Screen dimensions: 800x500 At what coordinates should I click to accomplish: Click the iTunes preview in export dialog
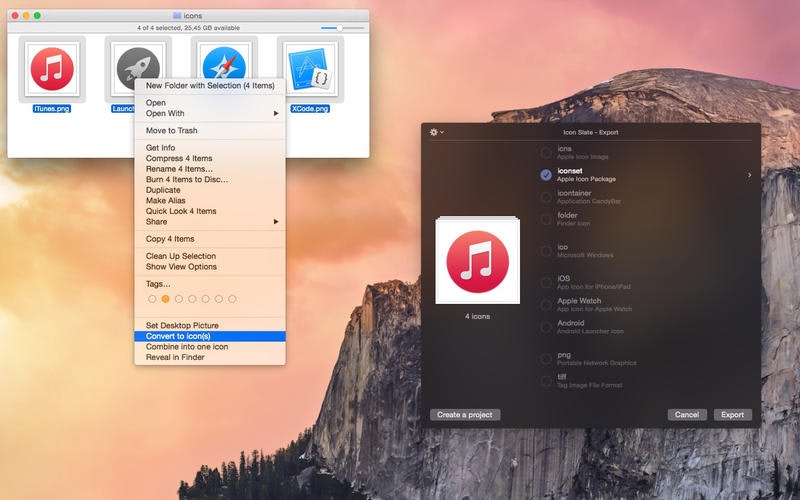click(478, 261)
